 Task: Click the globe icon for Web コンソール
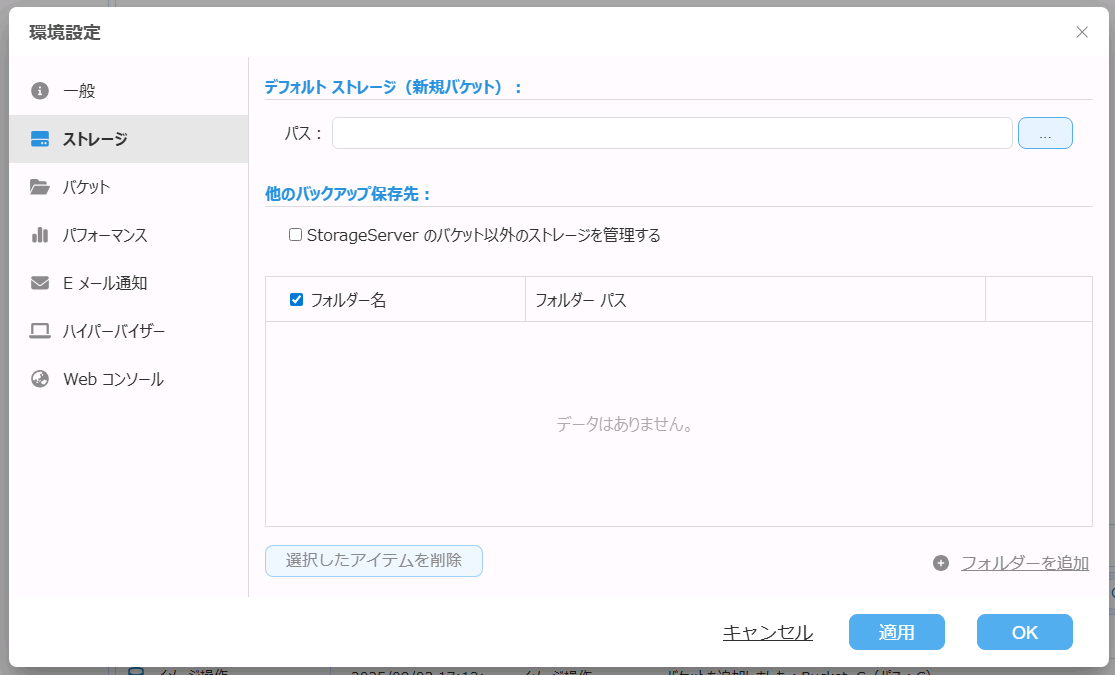(40, 379)
